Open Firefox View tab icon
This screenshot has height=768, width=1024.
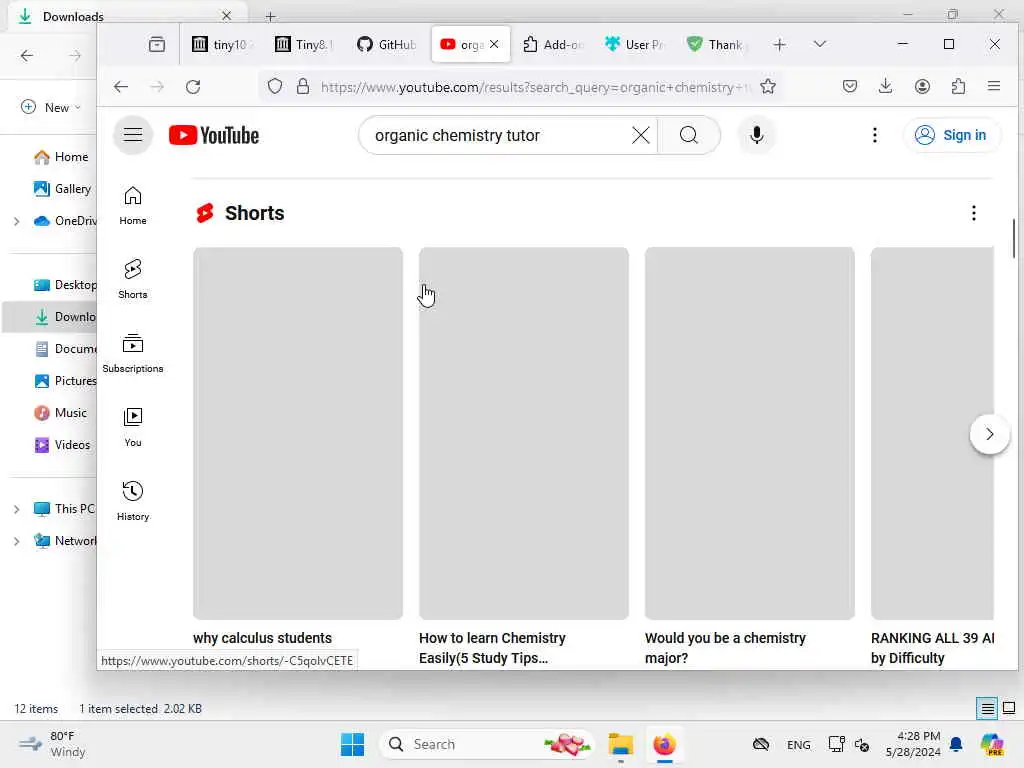(157, 44)
